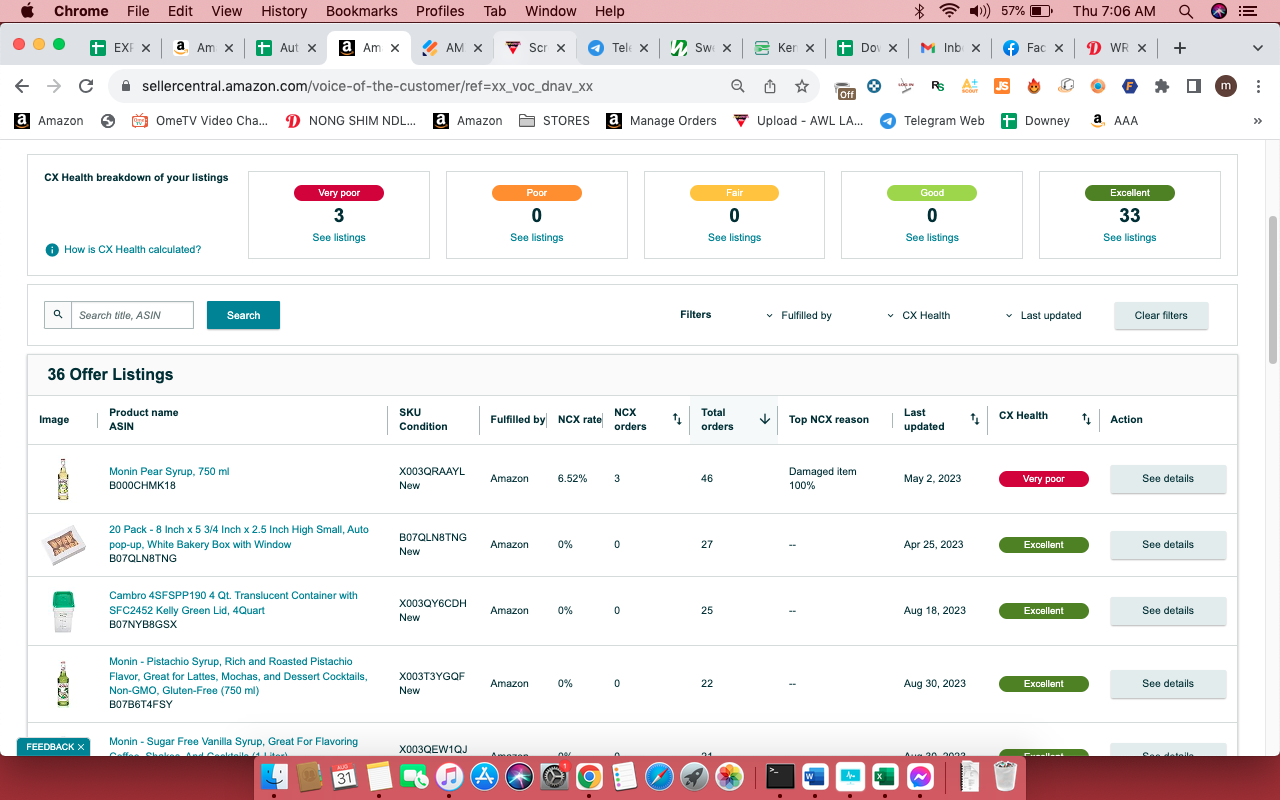
Task: Click the extension icon labeled Off
Action: click(845, 89)
